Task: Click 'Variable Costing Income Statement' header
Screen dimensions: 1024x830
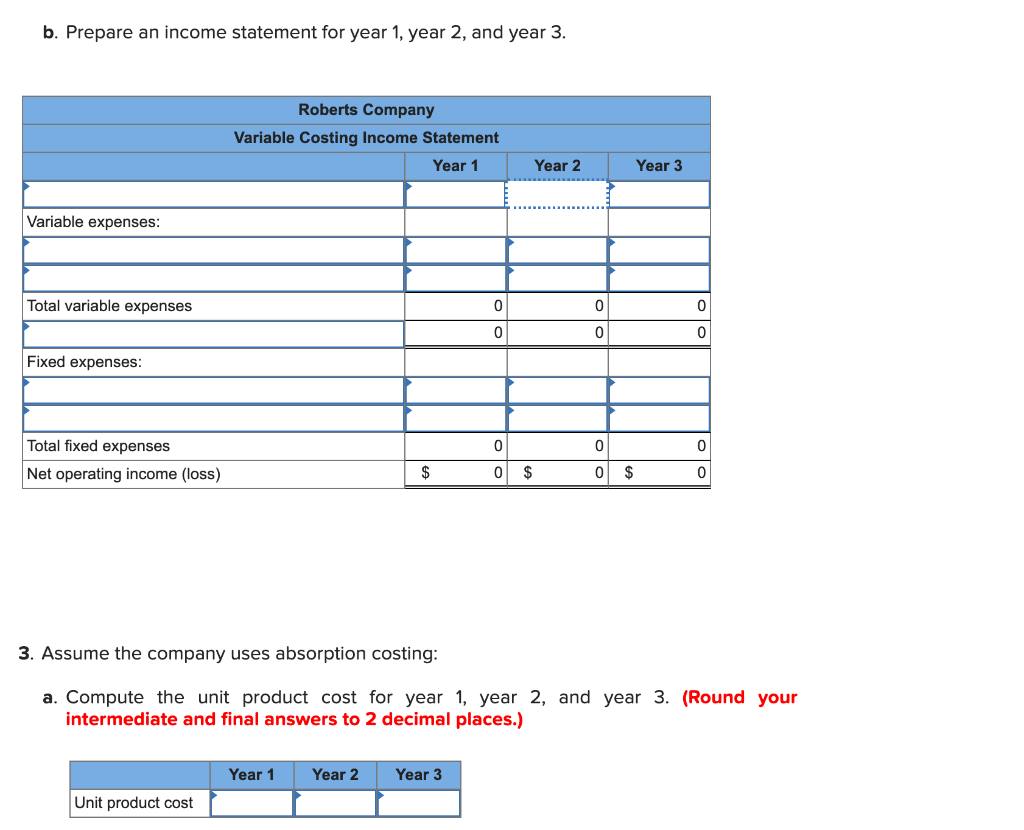Action: point(366,138)
